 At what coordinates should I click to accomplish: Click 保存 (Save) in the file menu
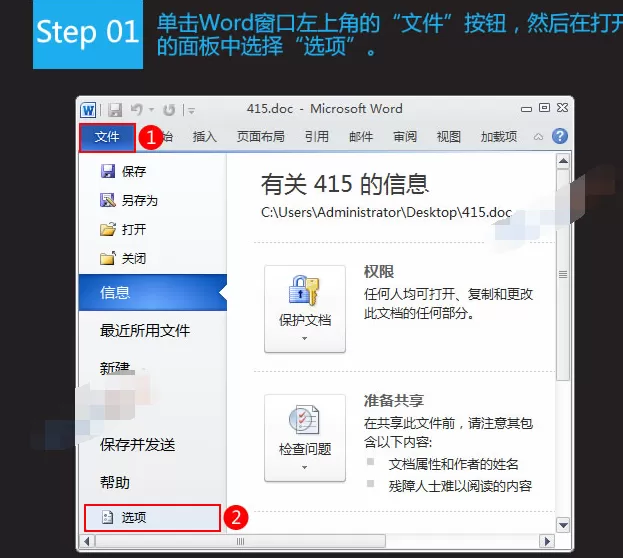pyautogui.click(x=123, y=171)
